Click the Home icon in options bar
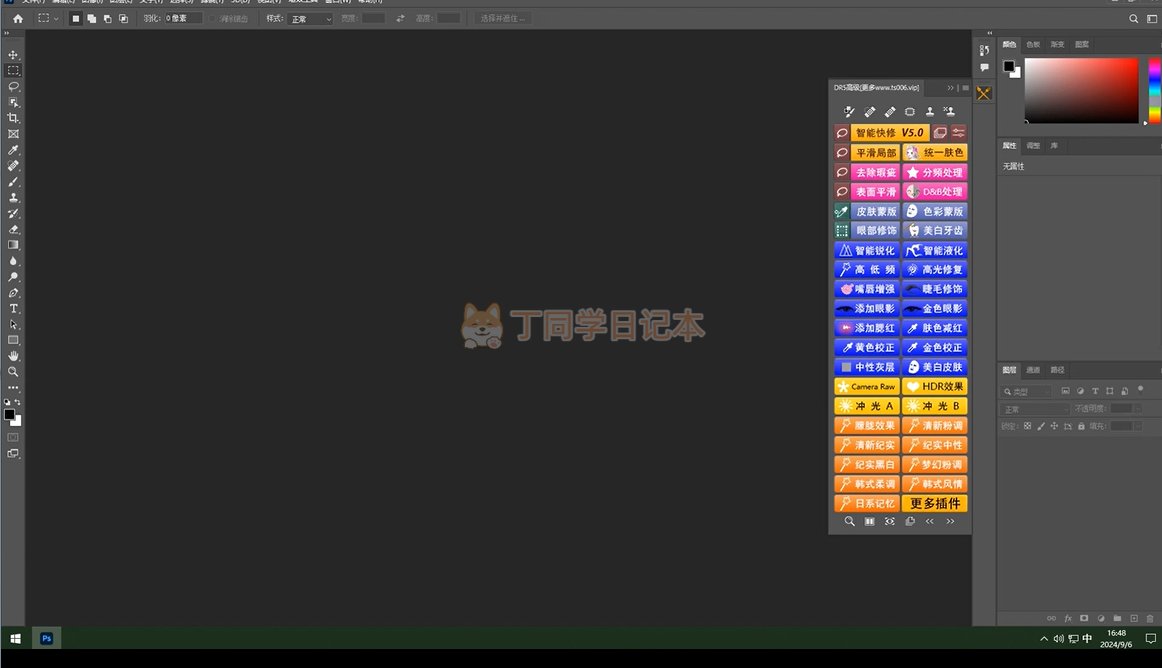Image resolution: width=1162 pixels, height=668 pixels. point(17,19)
